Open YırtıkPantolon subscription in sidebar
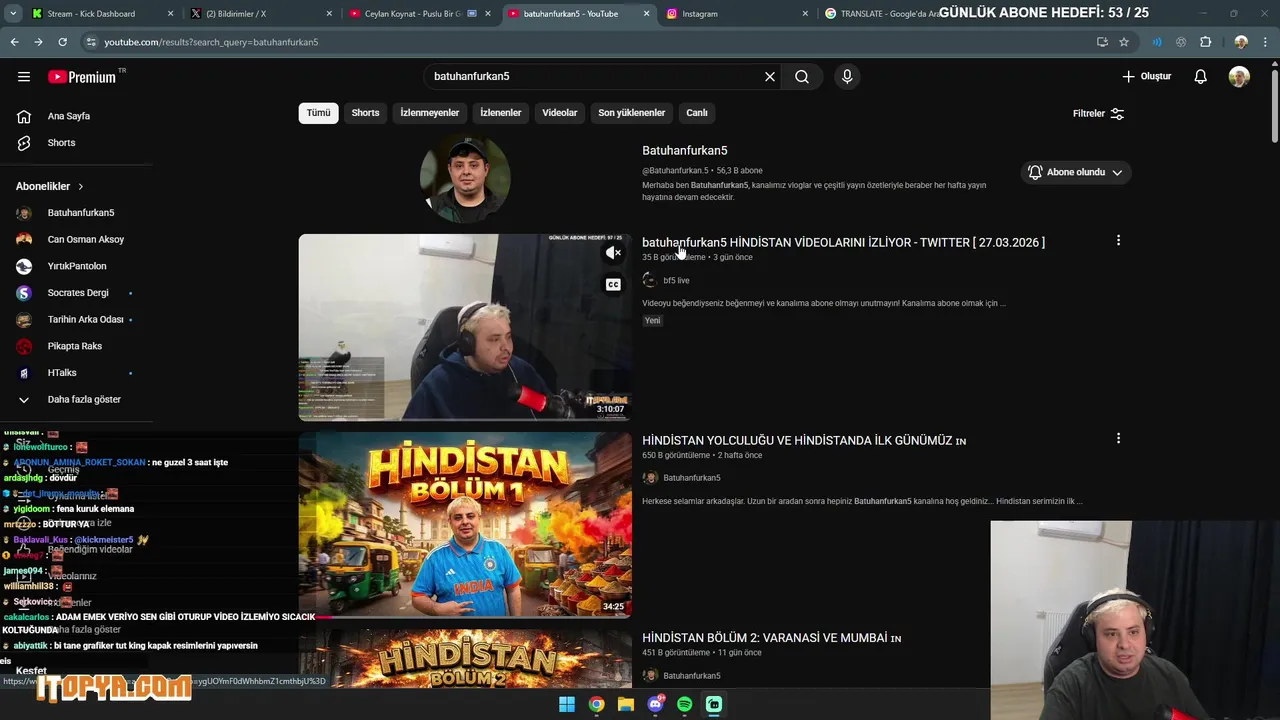This screenshot has width=1280, height=720. click(76, 266)
